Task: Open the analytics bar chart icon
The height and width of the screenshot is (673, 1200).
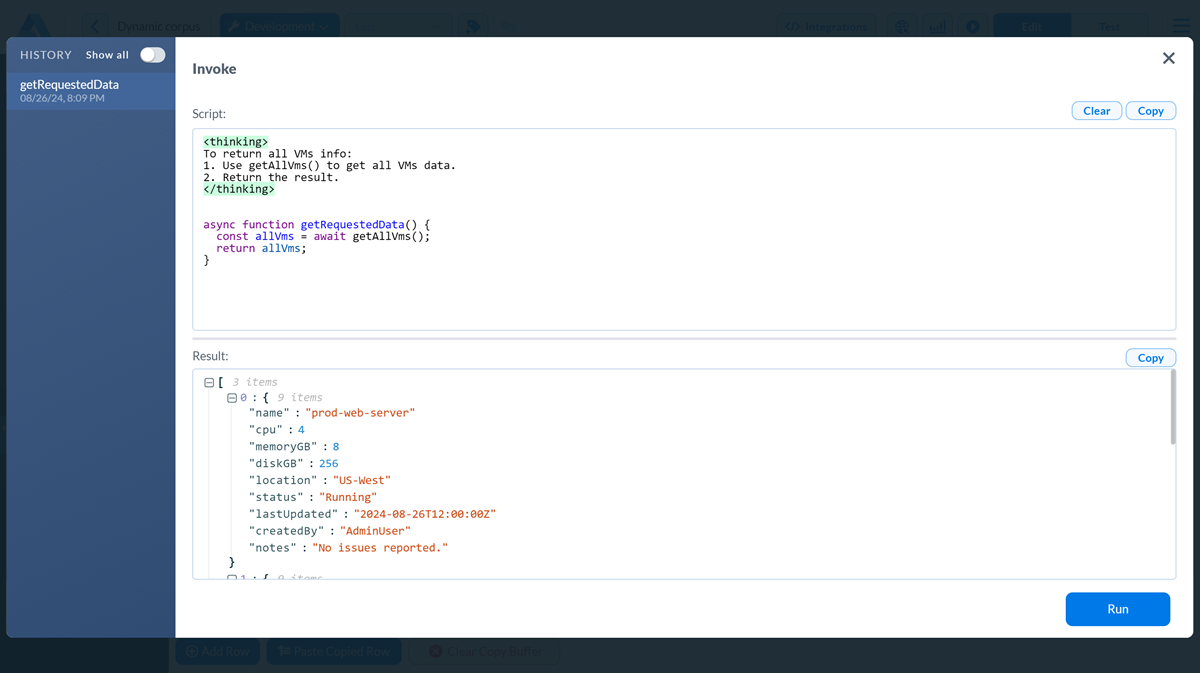Action: [x=937, y=26]
